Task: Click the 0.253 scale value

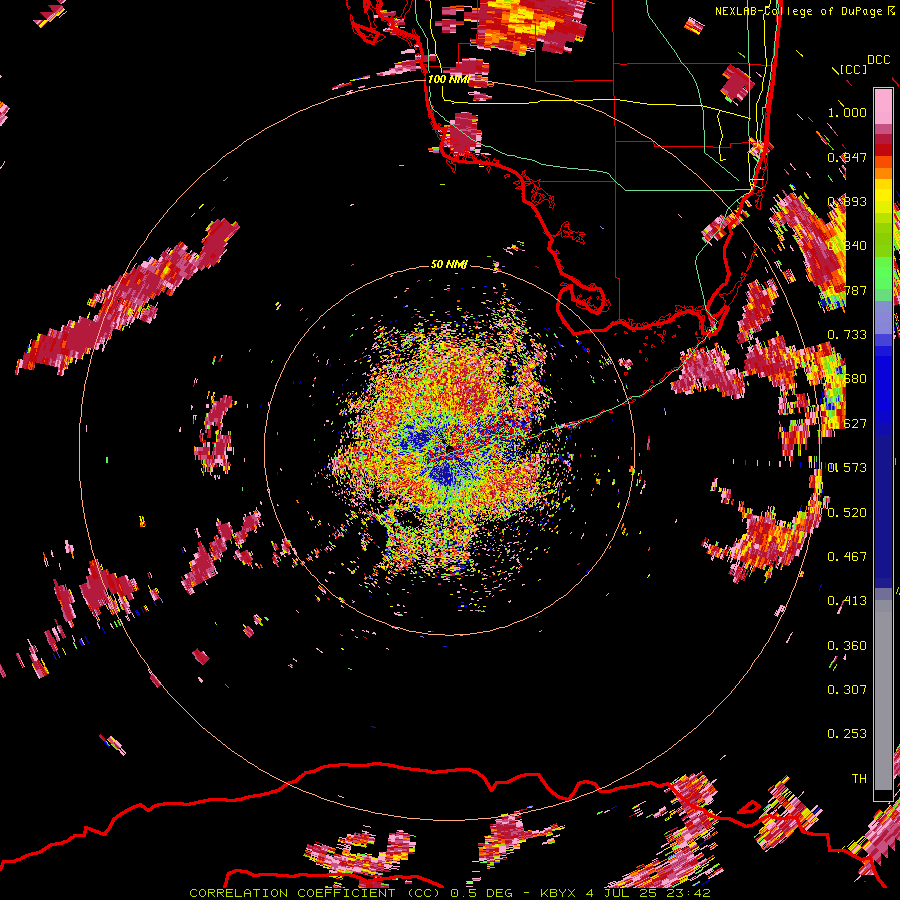Action: coord(847,734)
